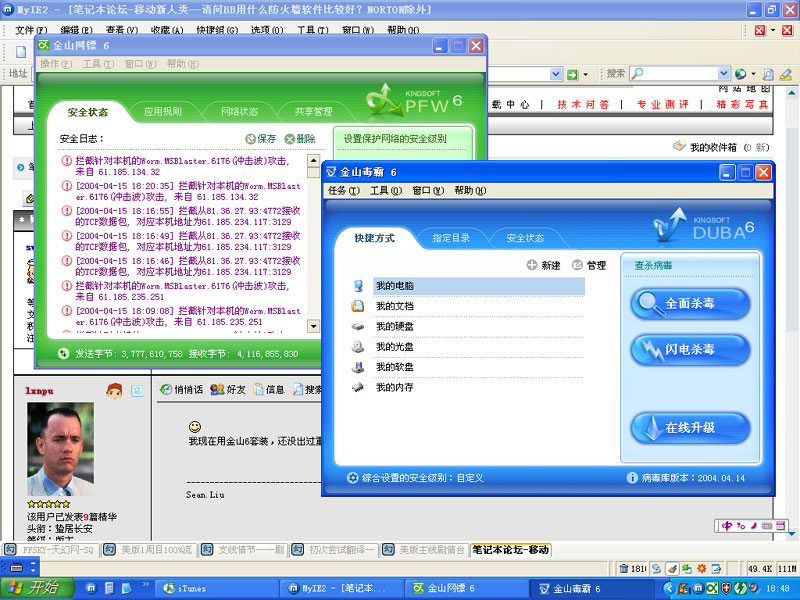The height and width of the screenshot is (600, 800).
Task: Open 我的收件箱 inbox link
Action: (x=713, y=147)
